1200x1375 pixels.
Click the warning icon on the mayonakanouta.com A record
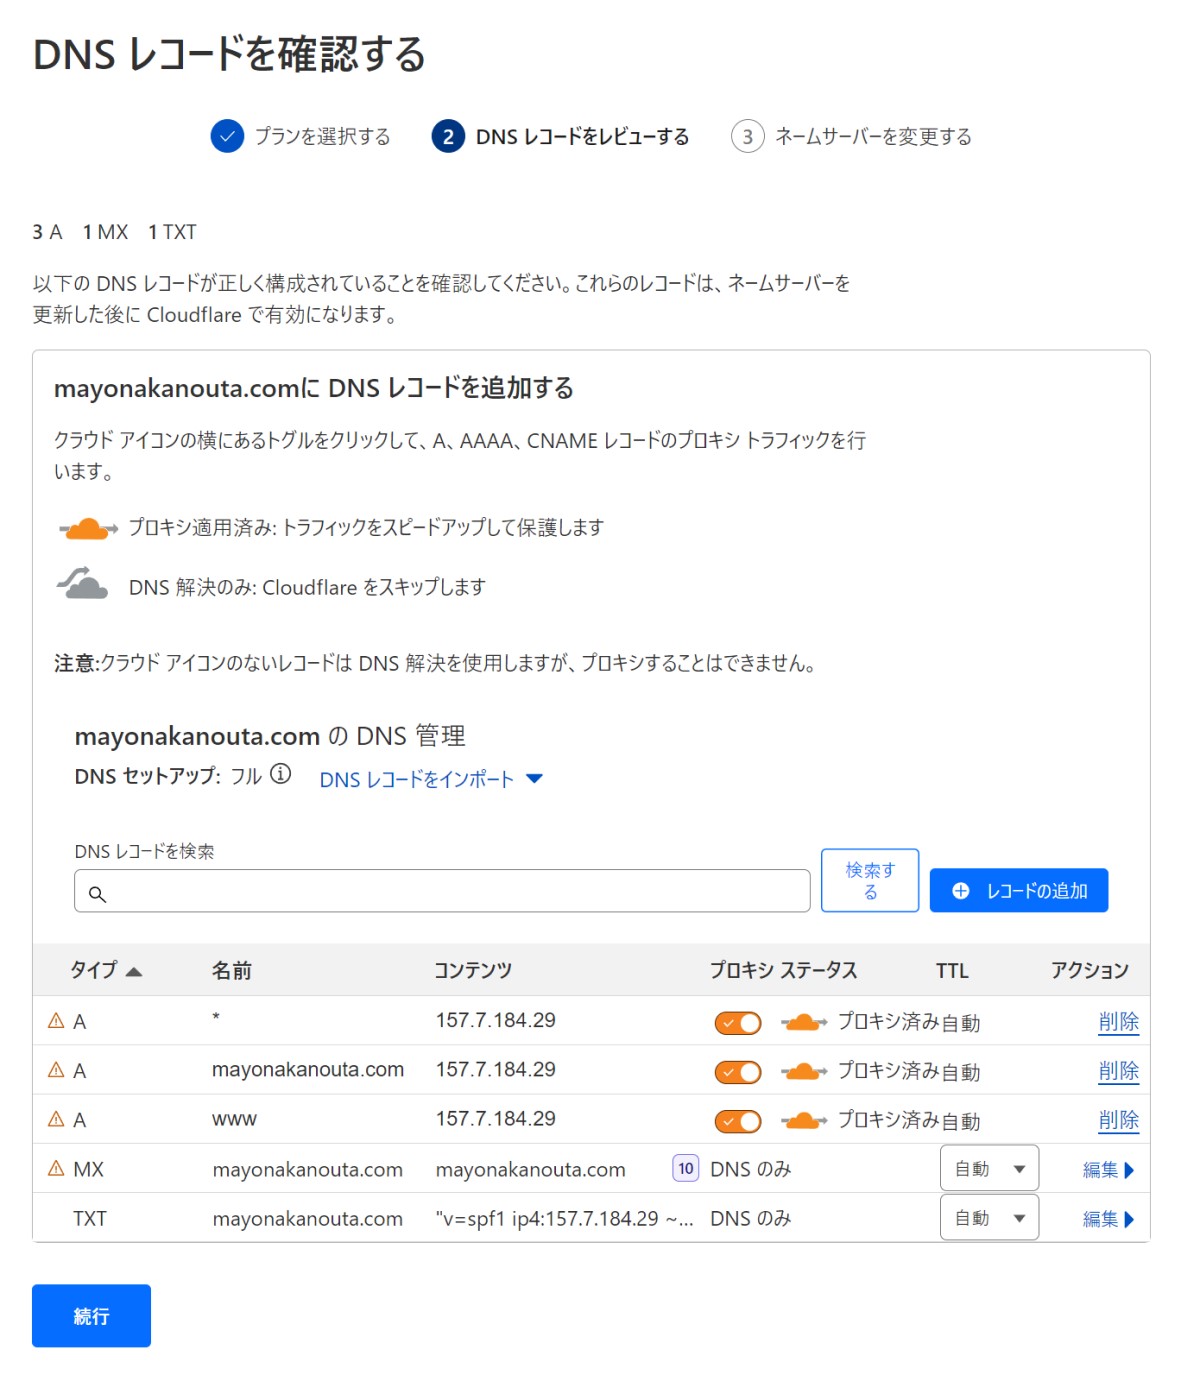pos(56,1070)
